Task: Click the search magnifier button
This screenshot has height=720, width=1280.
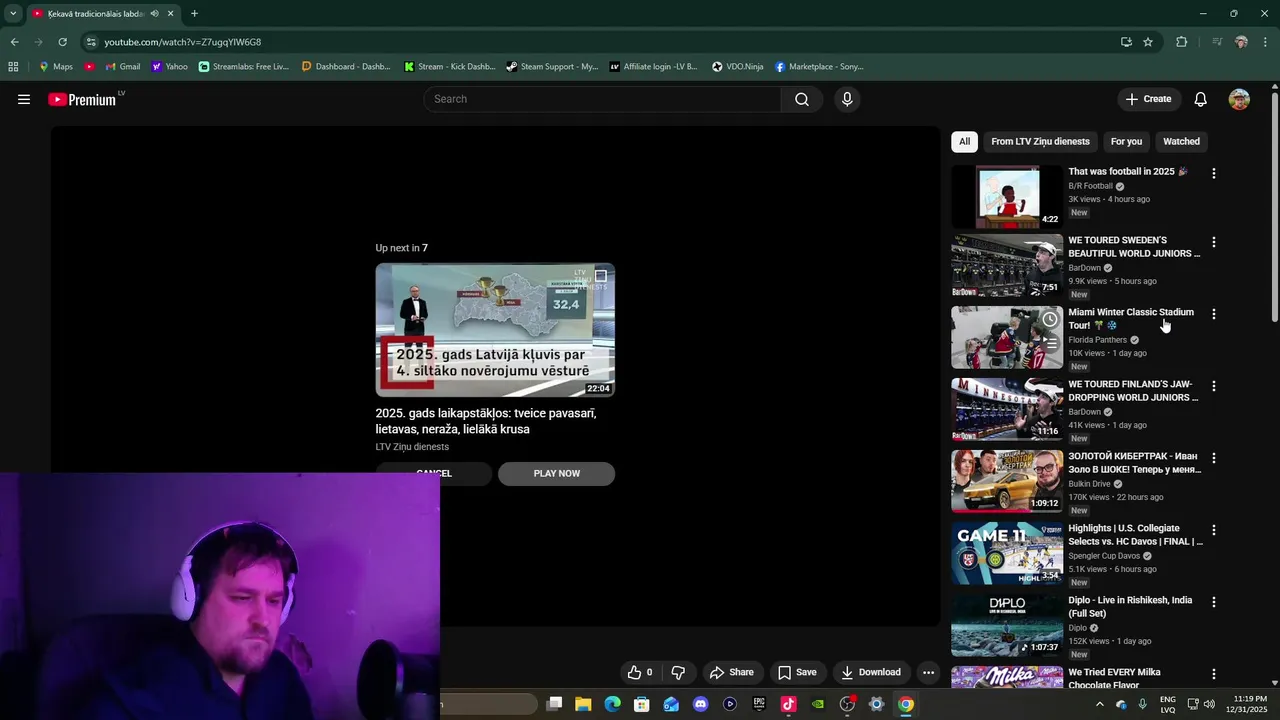Action: 802,99
